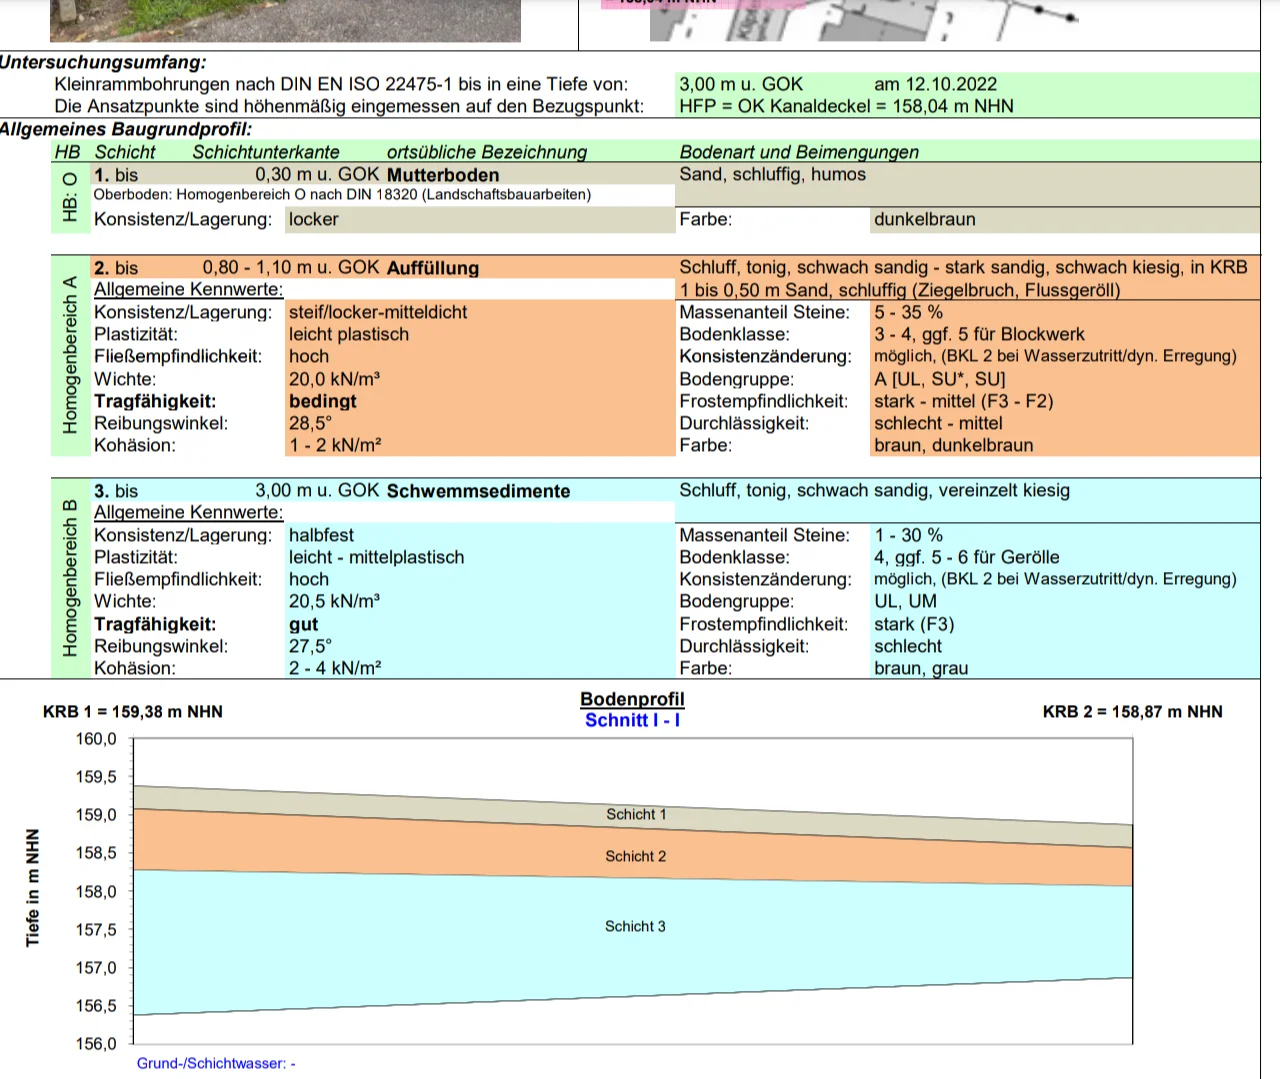Click the 'Tiefe in m NHN' axis label
The width and height of the screenshot is (1280, 1079).
[x=33, y=888]
